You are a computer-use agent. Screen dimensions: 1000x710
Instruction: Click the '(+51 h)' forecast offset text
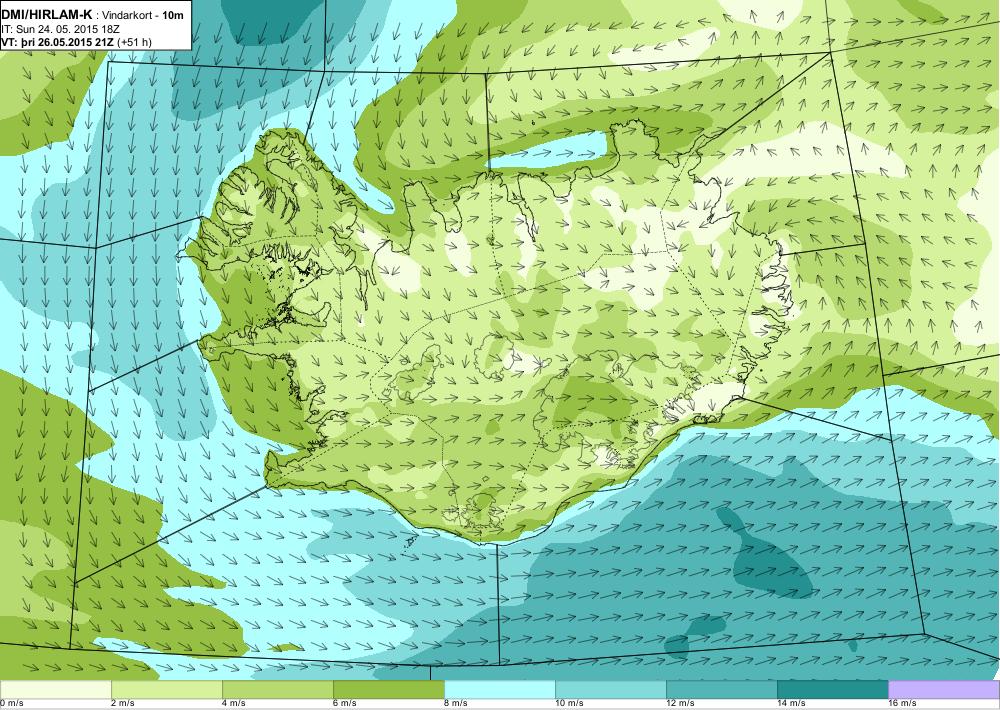click(135, 42)
